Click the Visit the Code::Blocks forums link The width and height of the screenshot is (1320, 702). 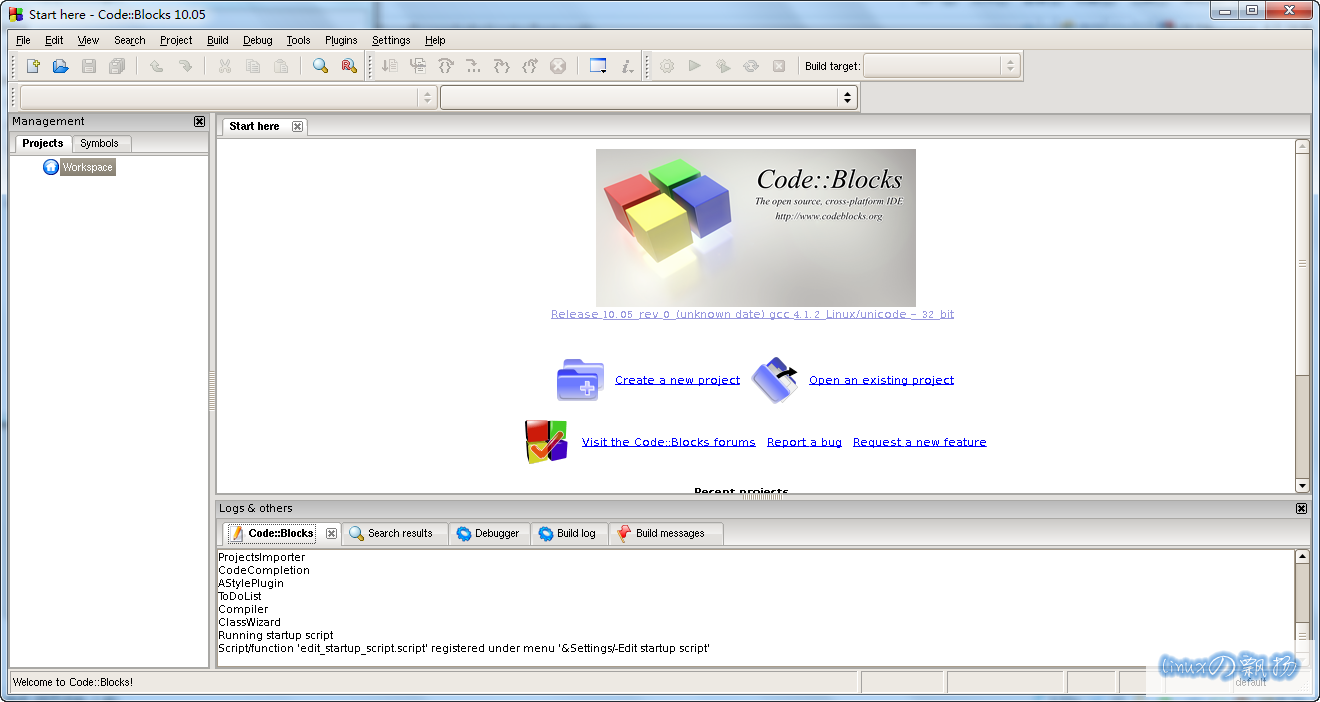[x=668, y=442]
